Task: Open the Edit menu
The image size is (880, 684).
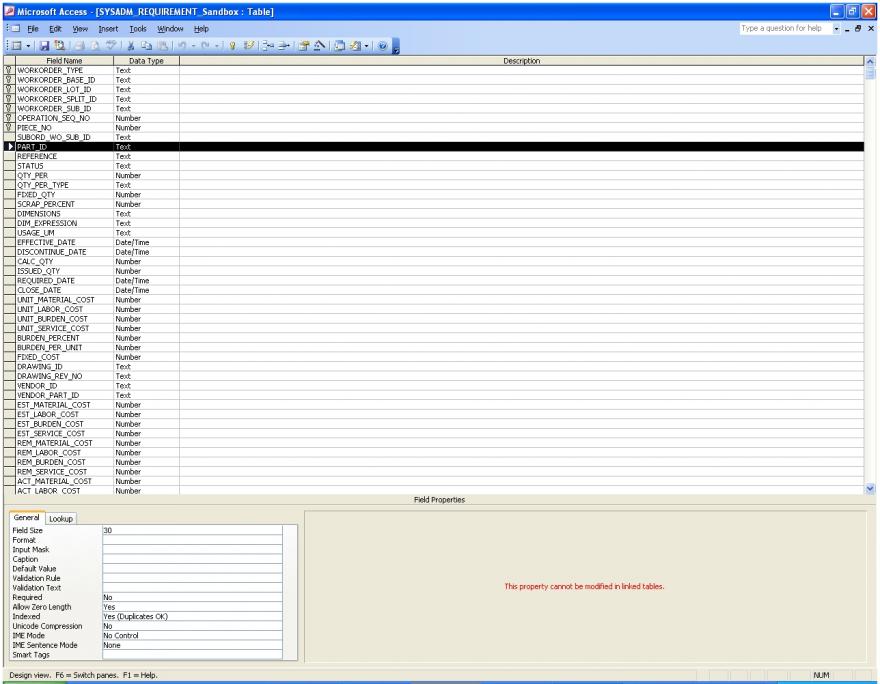Action: point(56,29)
